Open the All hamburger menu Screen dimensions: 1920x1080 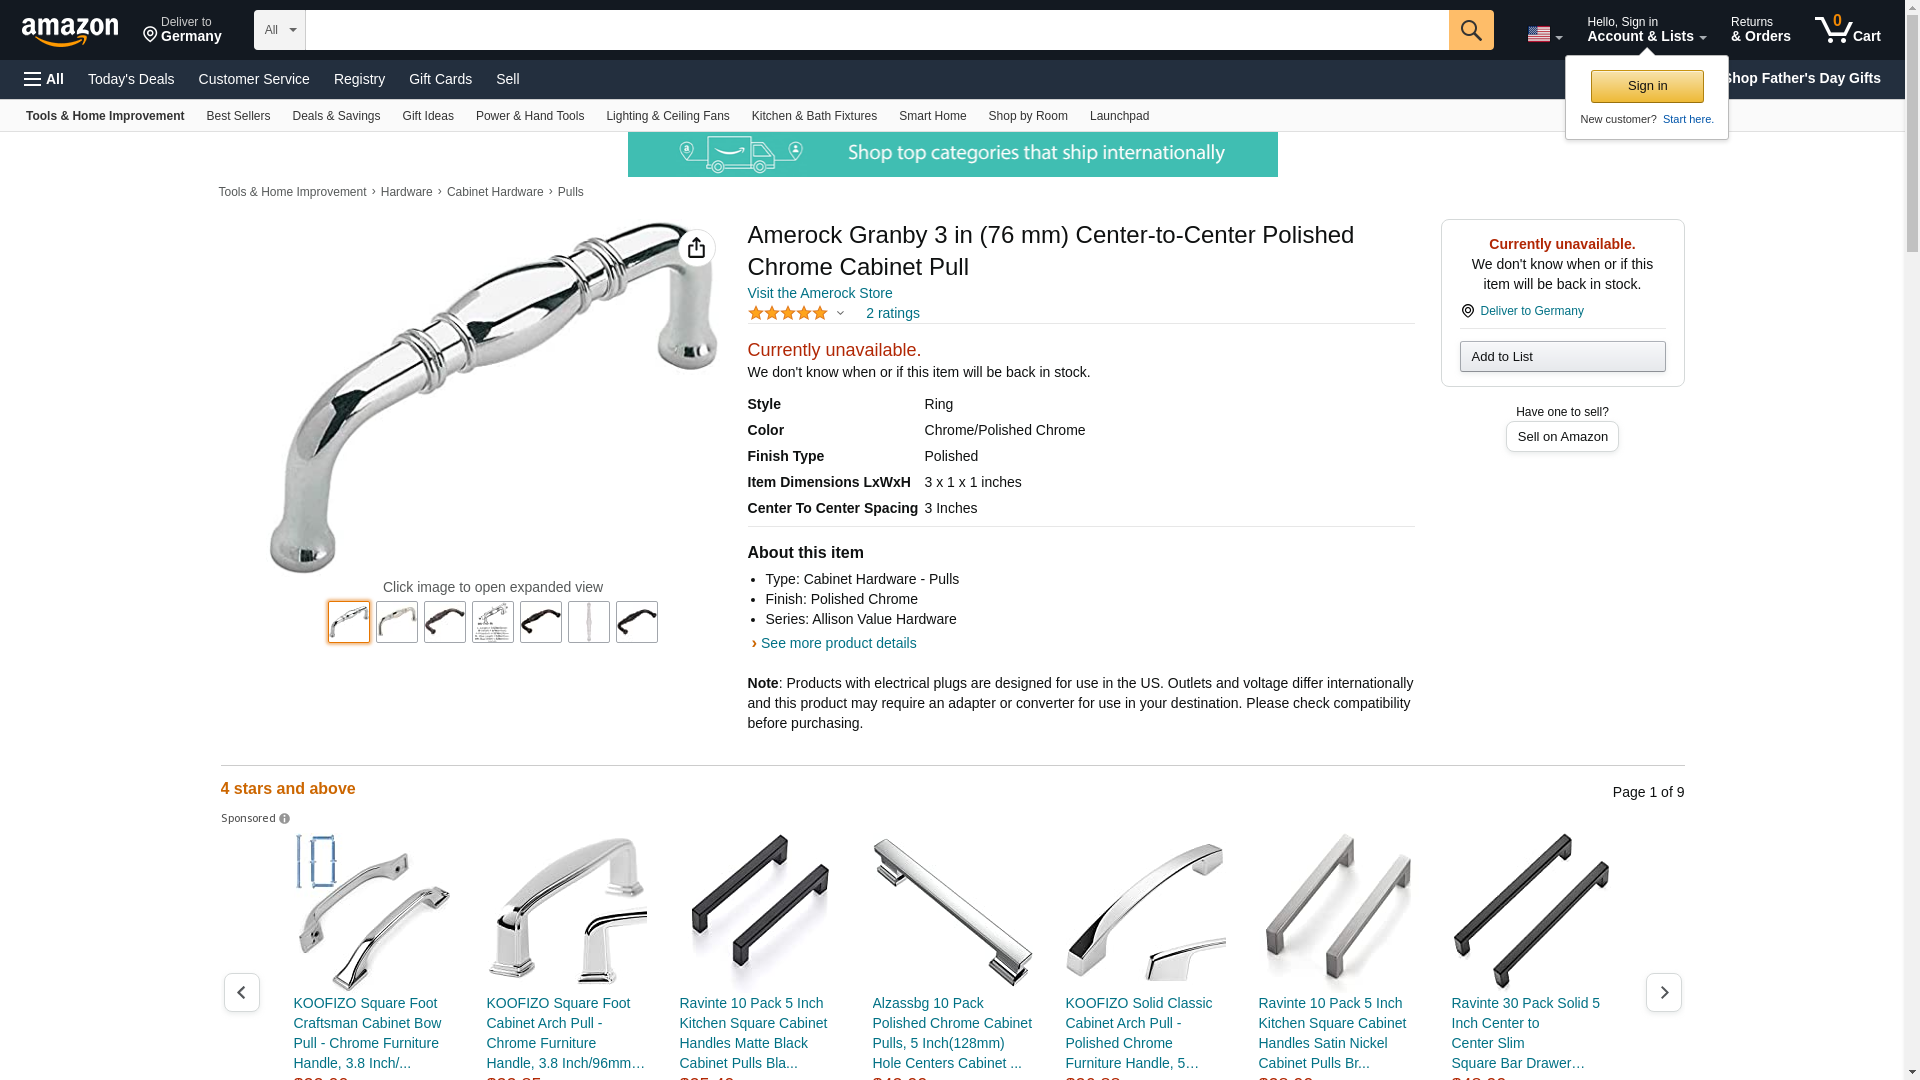point(44,79)
